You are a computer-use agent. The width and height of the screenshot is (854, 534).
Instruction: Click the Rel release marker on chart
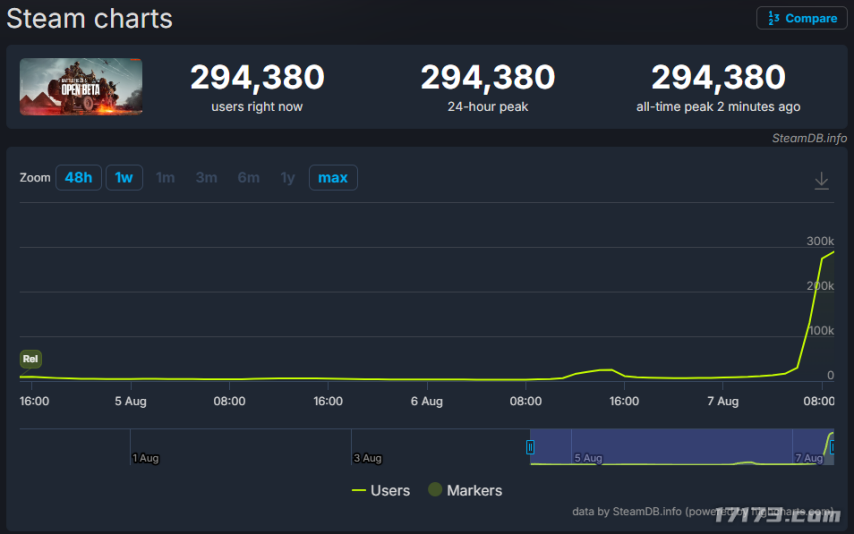(x=30, y=359)
